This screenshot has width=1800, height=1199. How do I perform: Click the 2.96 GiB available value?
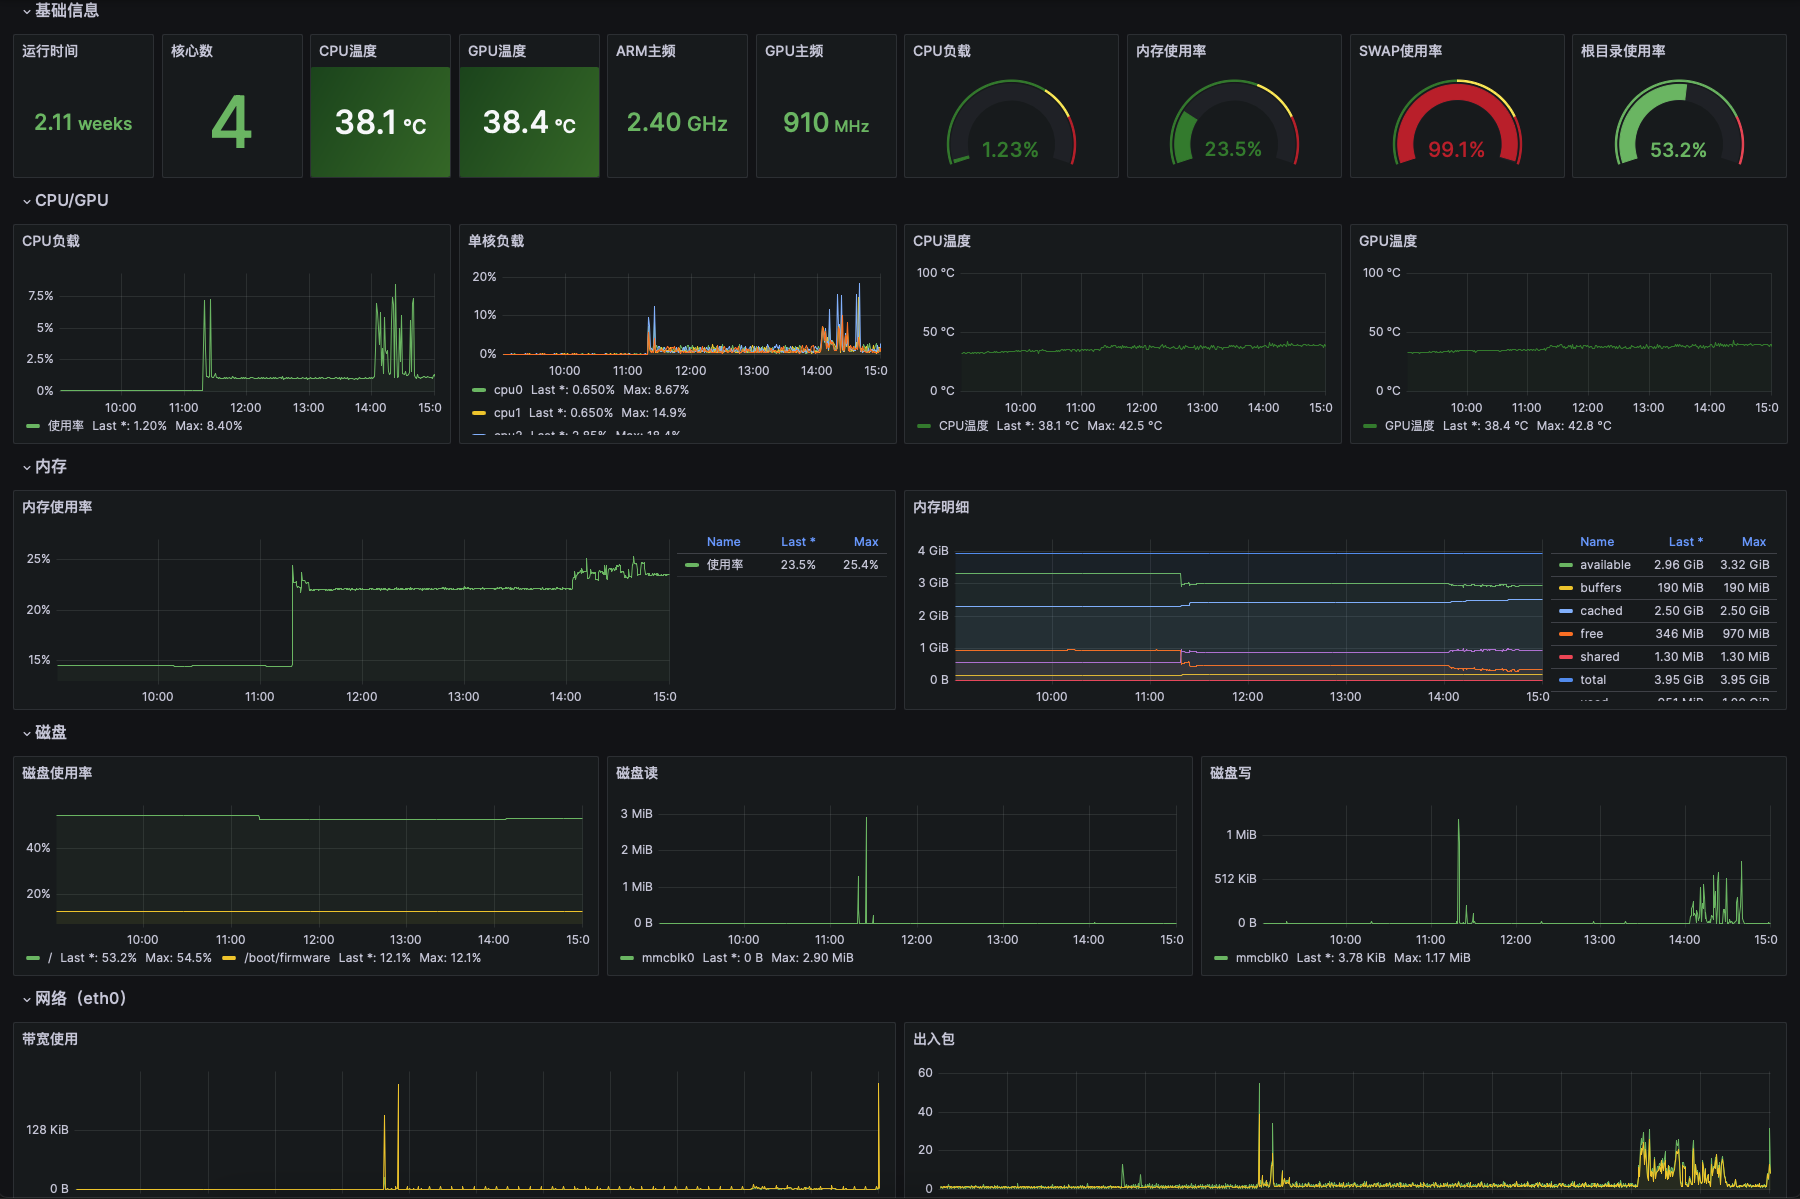(x=1678, y=565)
